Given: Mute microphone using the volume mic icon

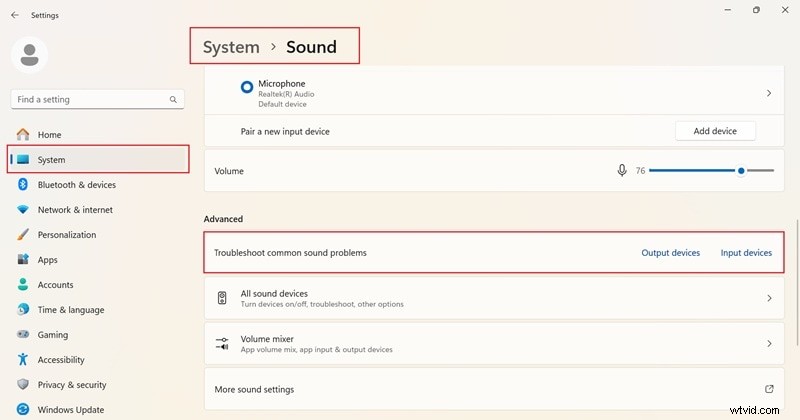Looking at the screenshot, I should coord(622,171).
